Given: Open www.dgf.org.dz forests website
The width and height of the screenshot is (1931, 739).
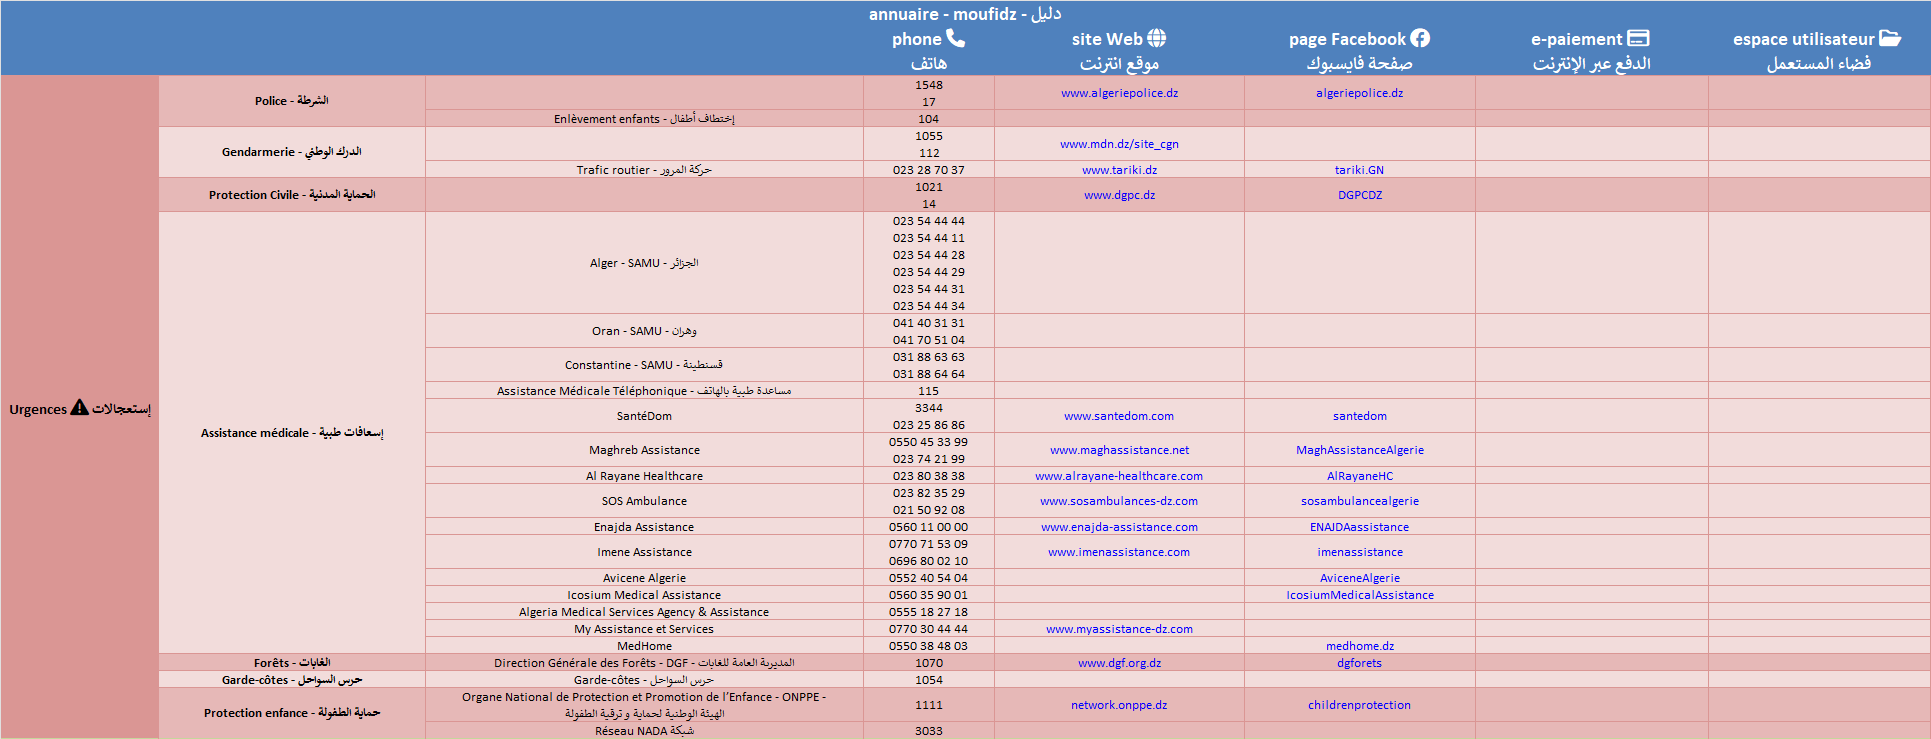Looking at the screenshot, I should pos(1119,663).
